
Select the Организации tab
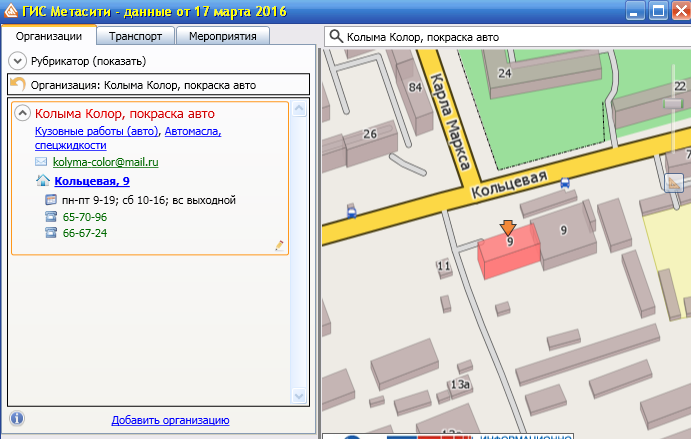coord(49,36)
